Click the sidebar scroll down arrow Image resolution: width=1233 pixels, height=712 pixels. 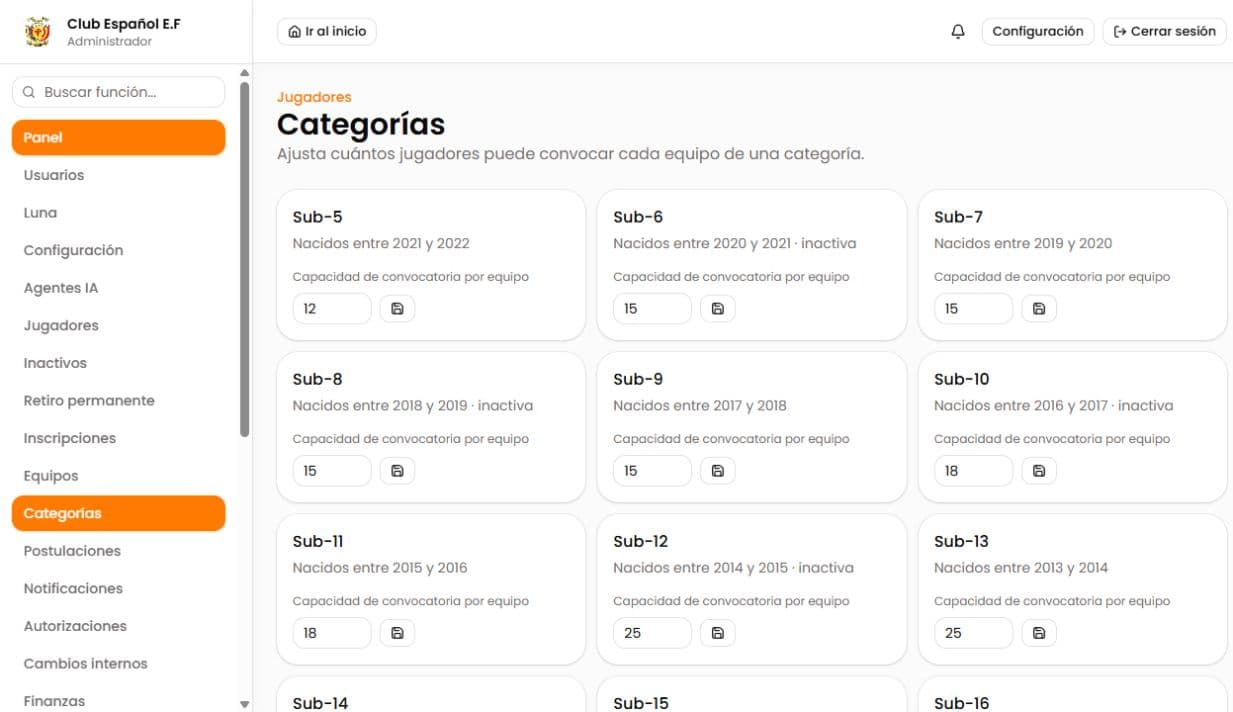[245, 704]
